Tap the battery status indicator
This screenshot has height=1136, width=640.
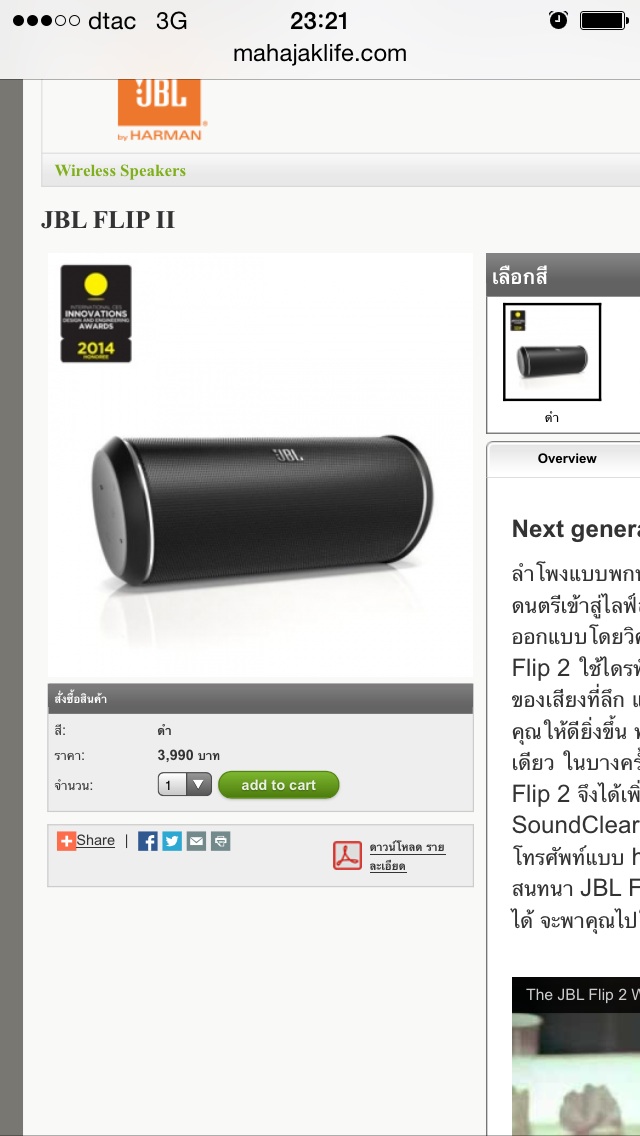pyautogui.click(x=604, y=20)
